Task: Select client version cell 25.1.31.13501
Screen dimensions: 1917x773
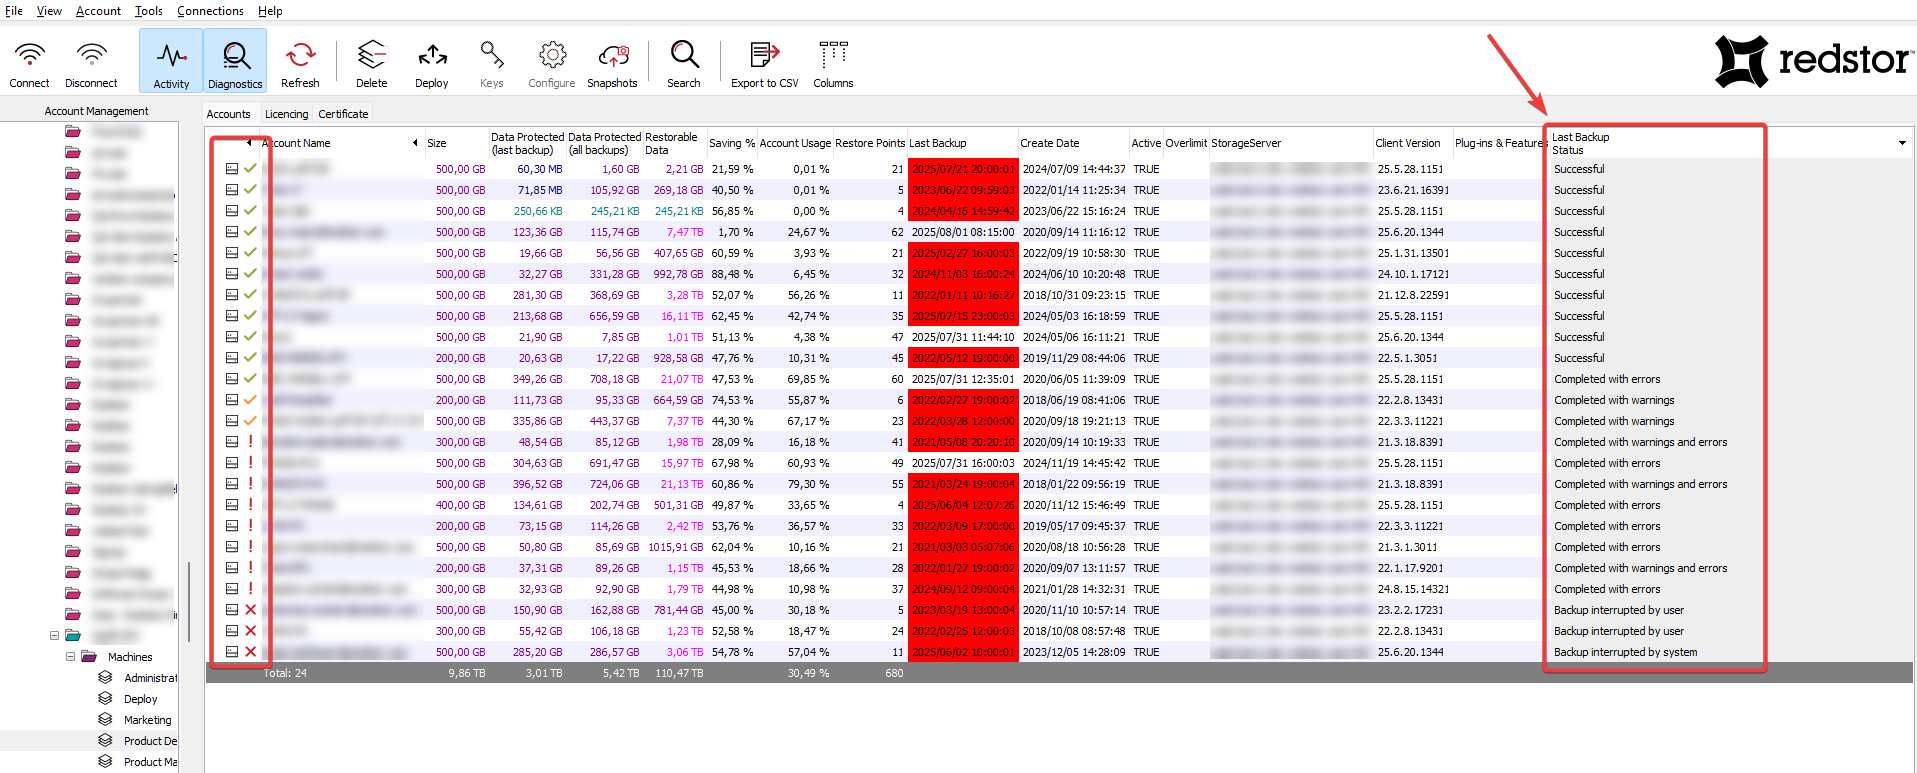Action: tap(1413, 253)
